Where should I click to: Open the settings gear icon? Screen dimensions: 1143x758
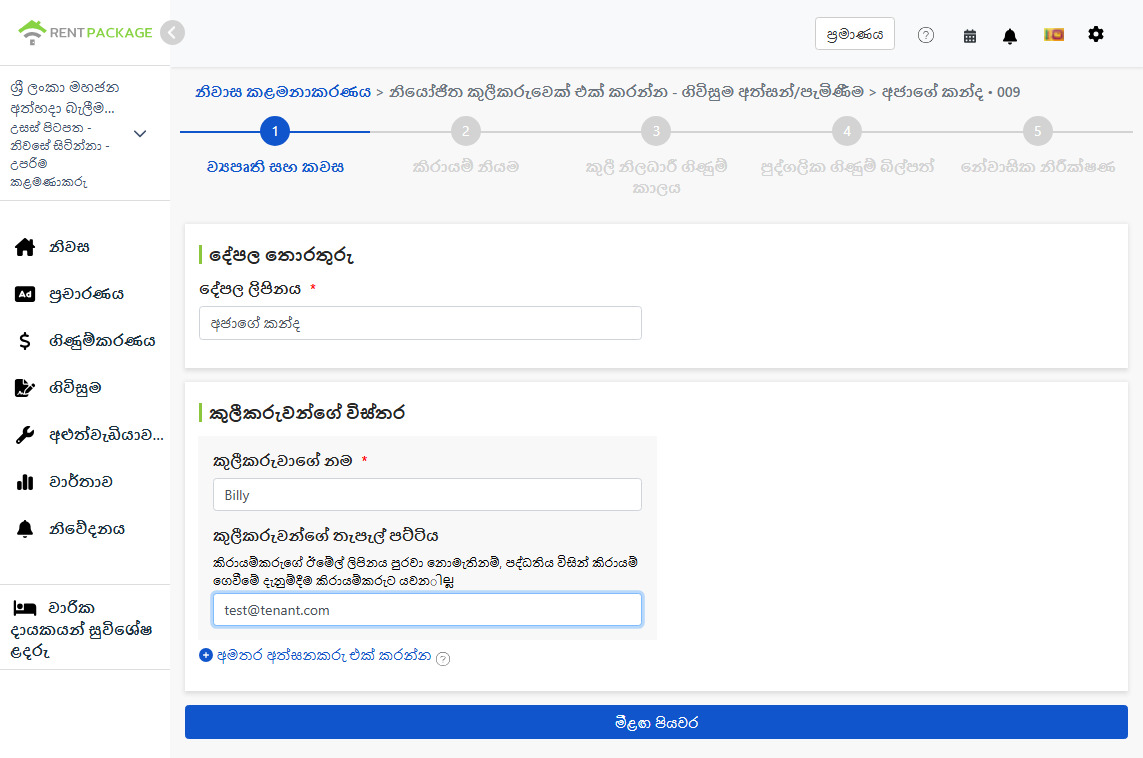1096,34
